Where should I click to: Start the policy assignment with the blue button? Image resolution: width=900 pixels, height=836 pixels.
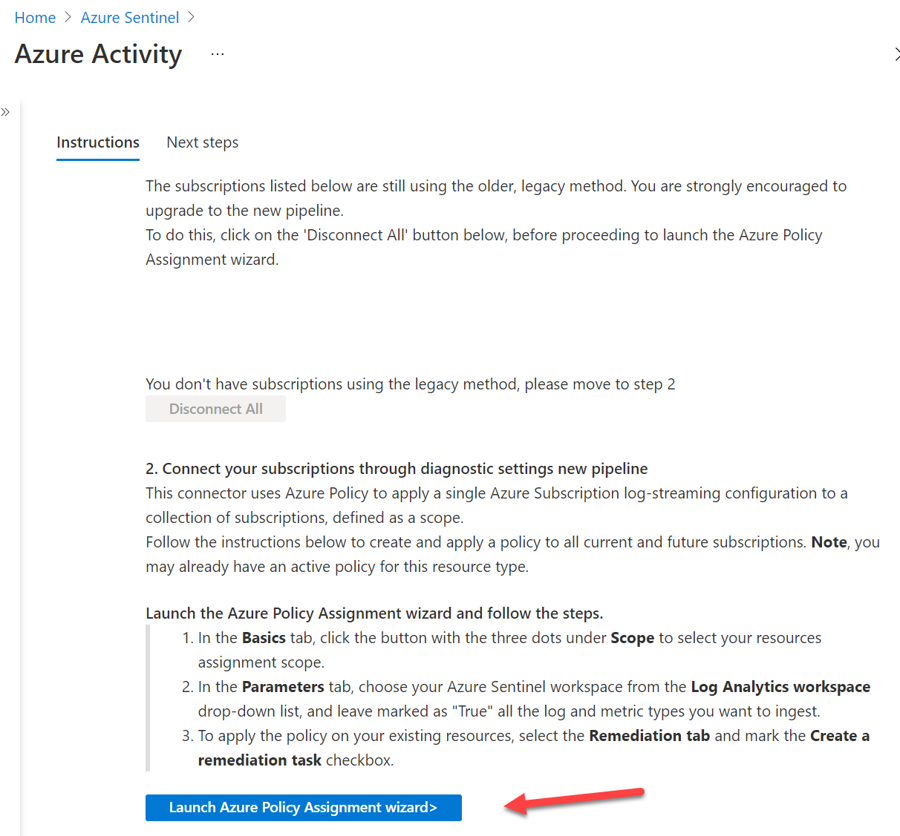click(x=303, y=807)
